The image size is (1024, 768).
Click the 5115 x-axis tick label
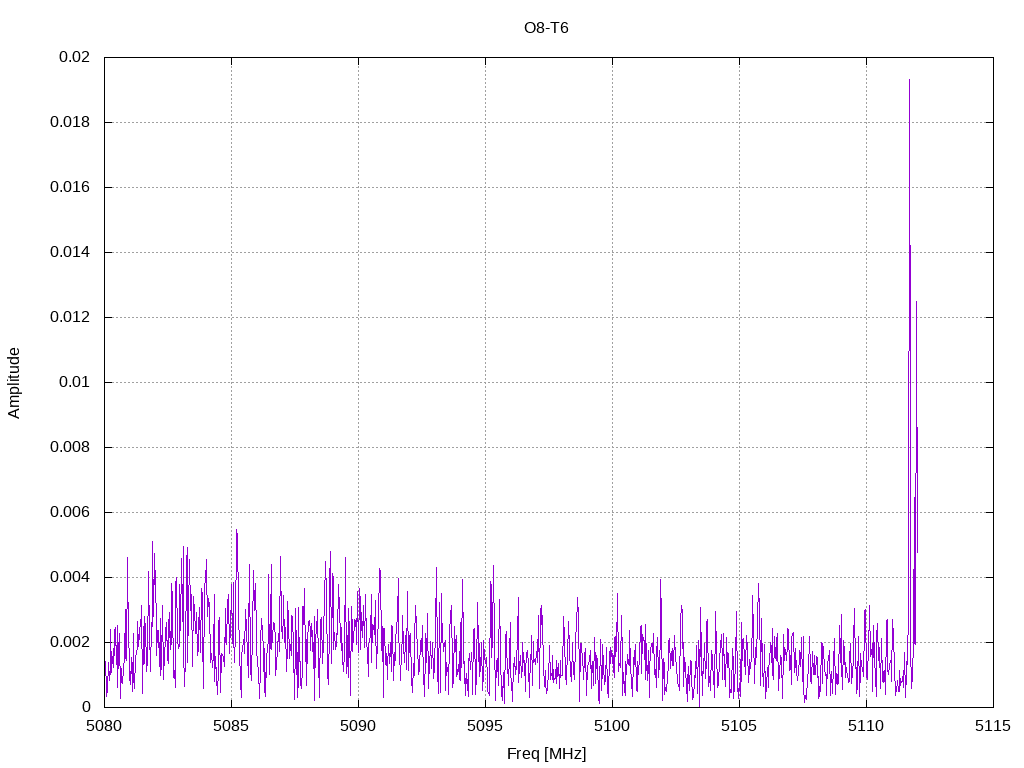(993, 726)
